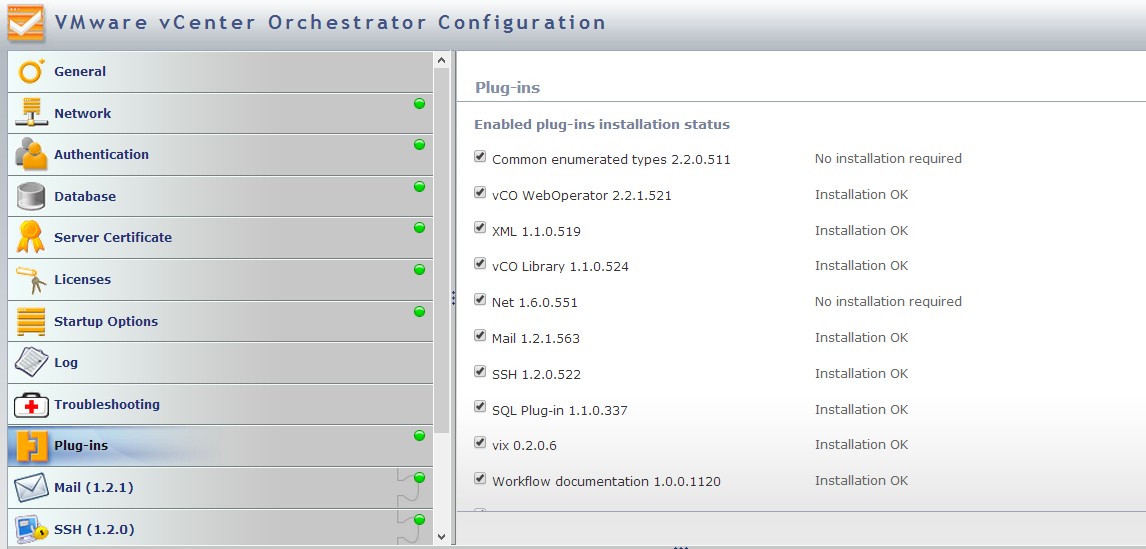Viewport: 1146px width, 549px height.
Task: Click the General sun icon in sidebar
Action: (x=31, y=72)
